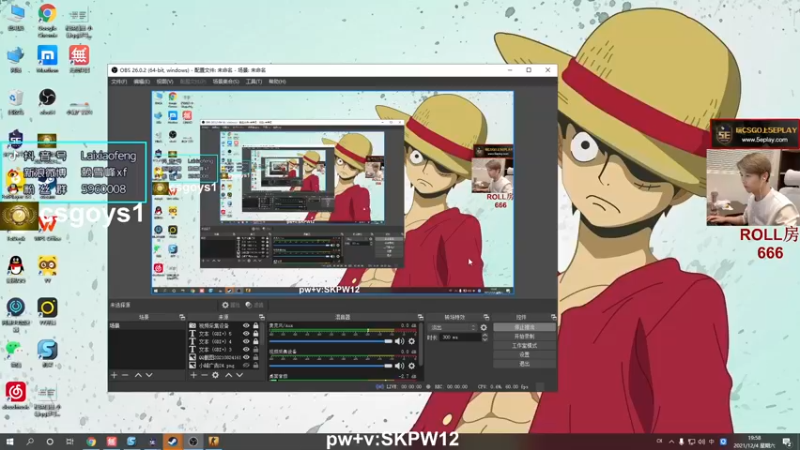Viewport: 800px width, 450px height.
Task: Open Task View on taskbar
Action: [69, 441]
